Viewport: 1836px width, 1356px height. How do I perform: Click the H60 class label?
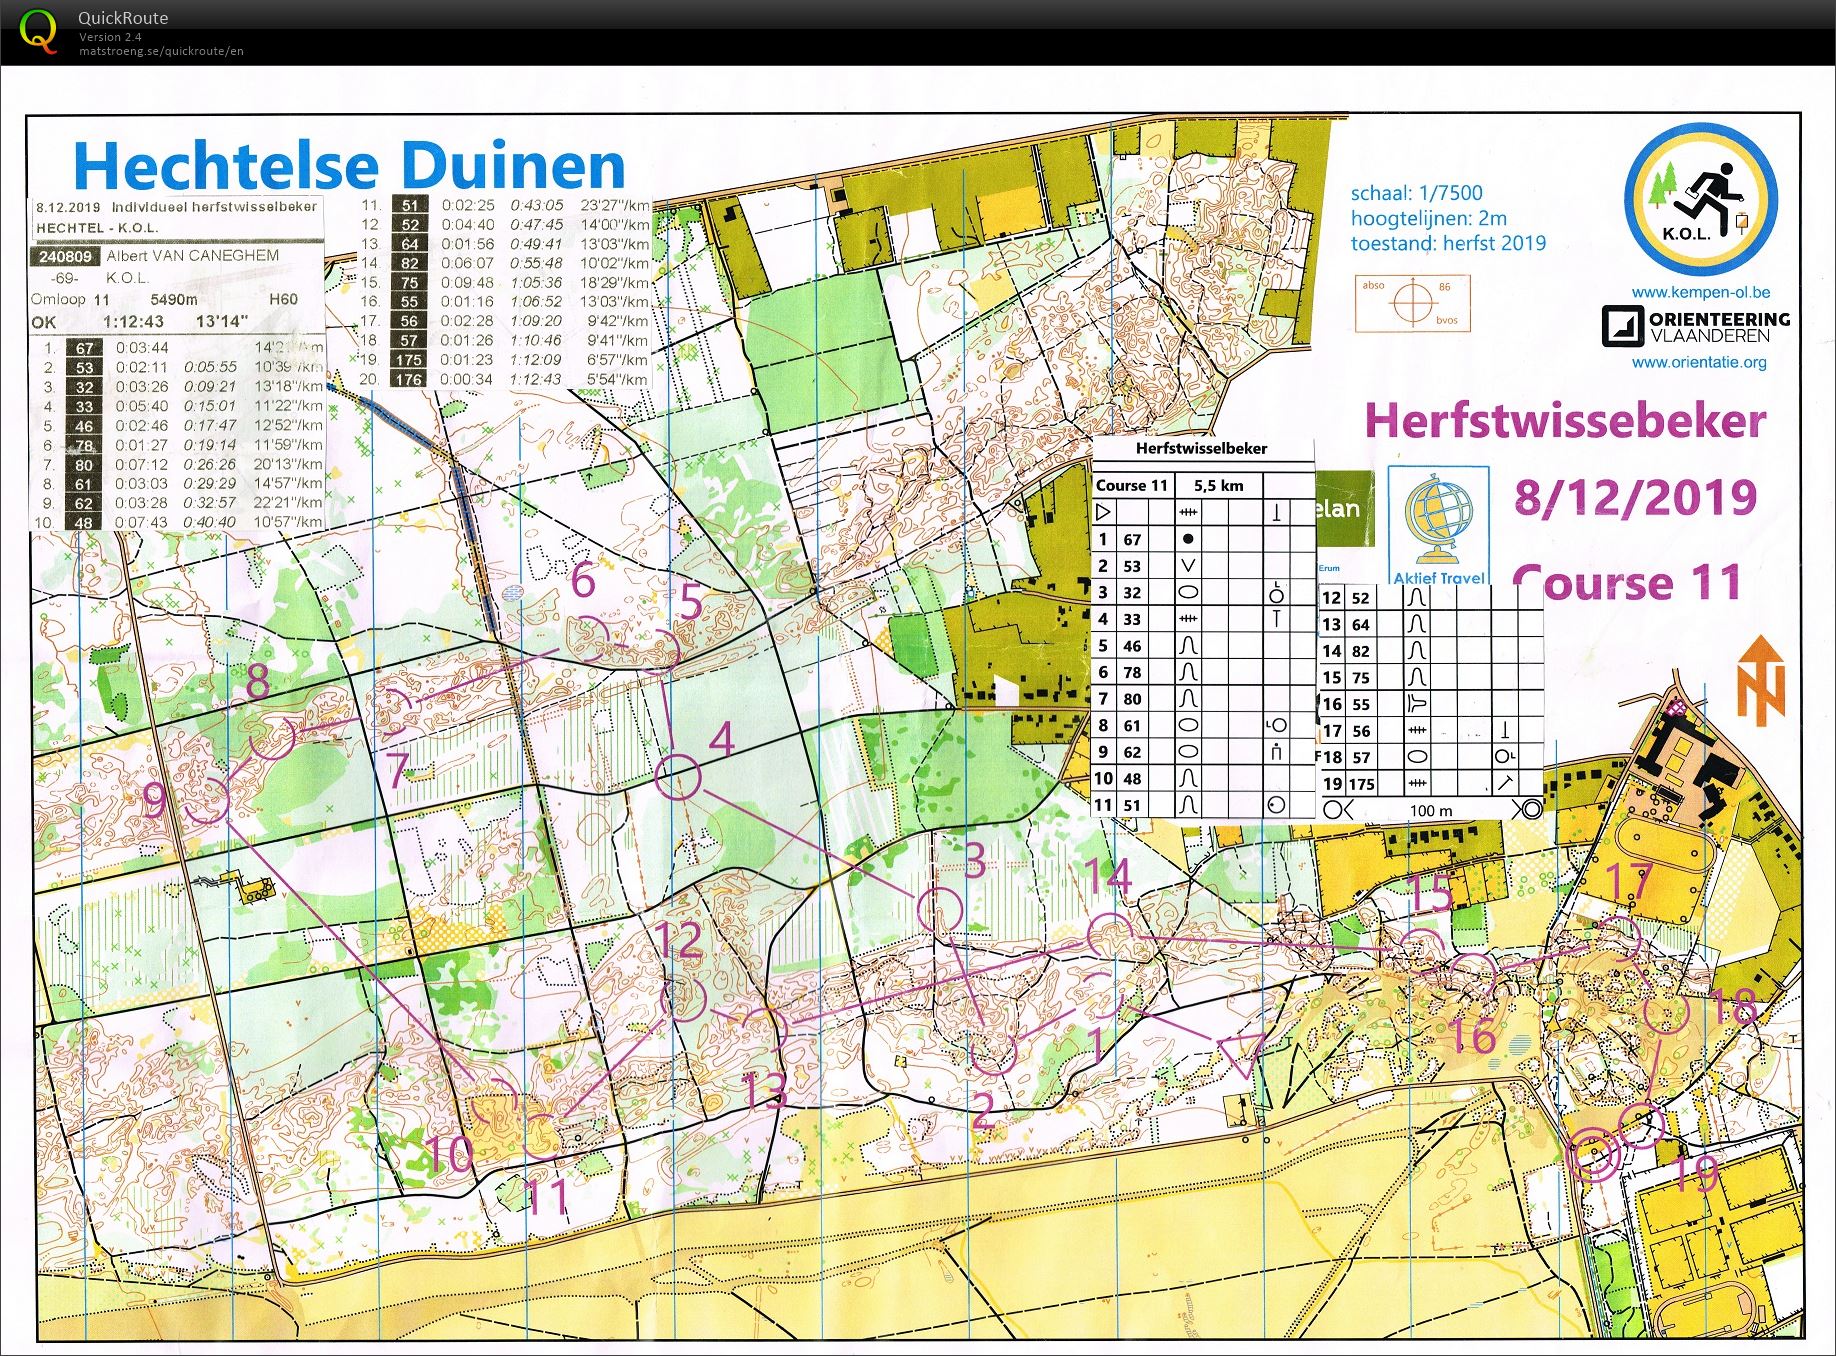click(283, 299)
